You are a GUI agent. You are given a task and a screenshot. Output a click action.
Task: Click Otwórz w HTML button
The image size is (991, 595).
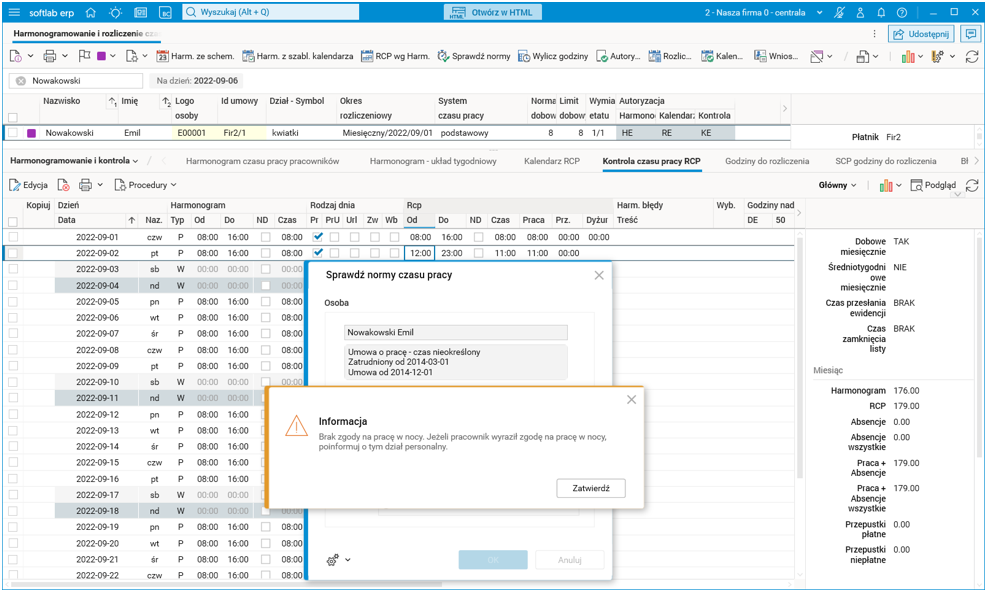coord(492,13)
